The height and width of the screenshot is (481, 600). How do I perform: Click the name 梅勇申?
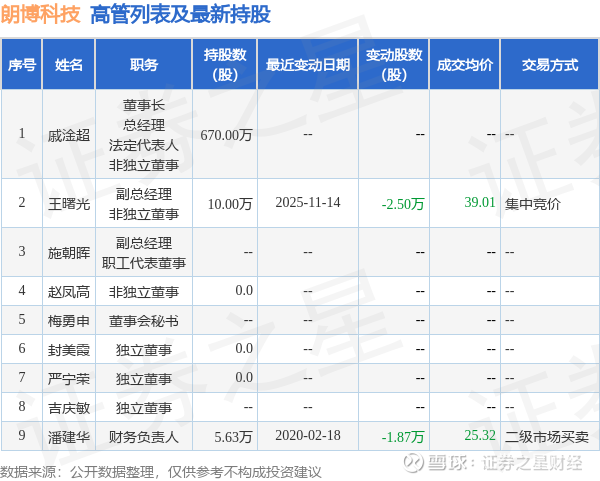pyautogui.click(x=69, y=321)
